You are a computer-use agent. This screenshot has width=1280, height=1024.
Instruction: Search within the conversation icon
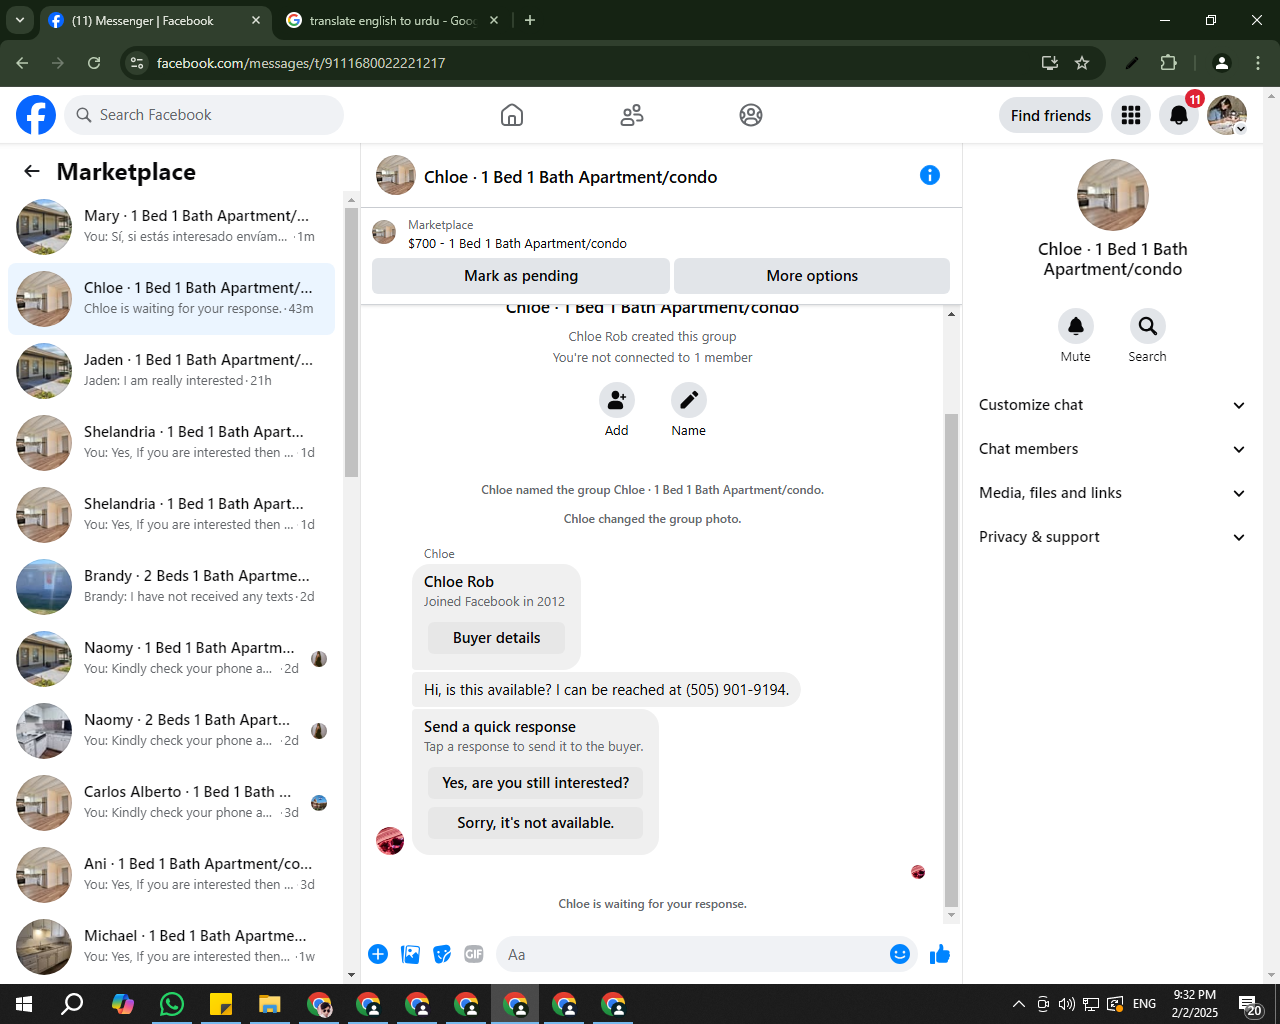1148,326
